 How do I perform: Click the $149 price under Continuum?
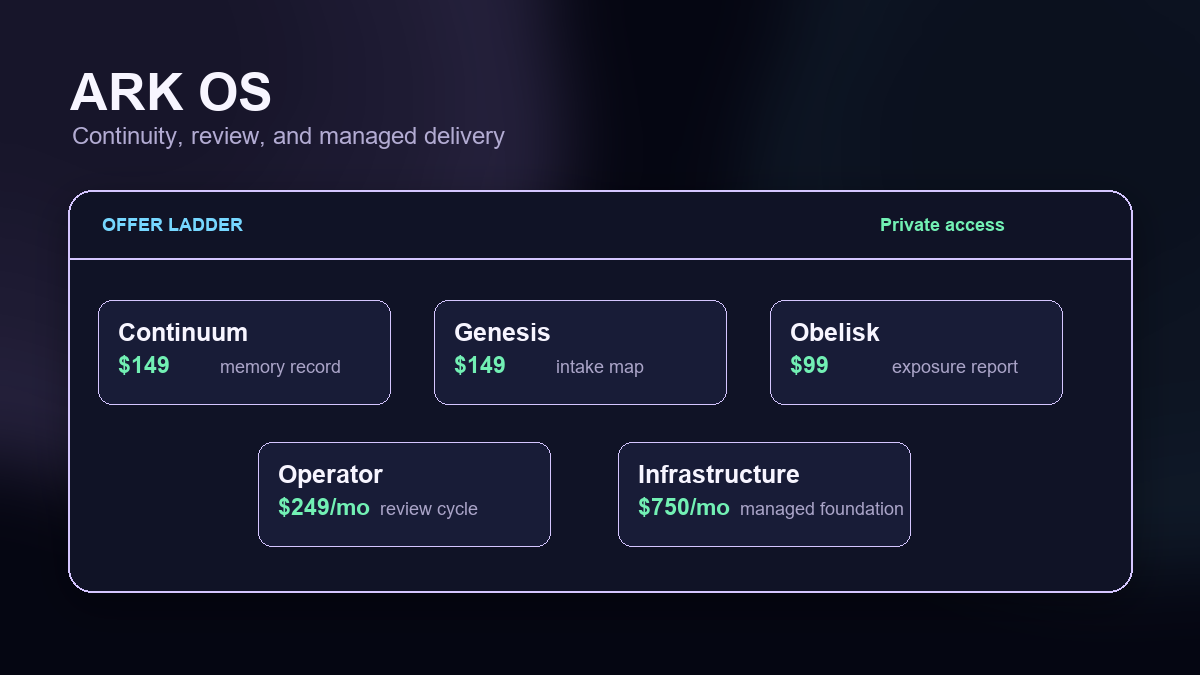(144, 366)
